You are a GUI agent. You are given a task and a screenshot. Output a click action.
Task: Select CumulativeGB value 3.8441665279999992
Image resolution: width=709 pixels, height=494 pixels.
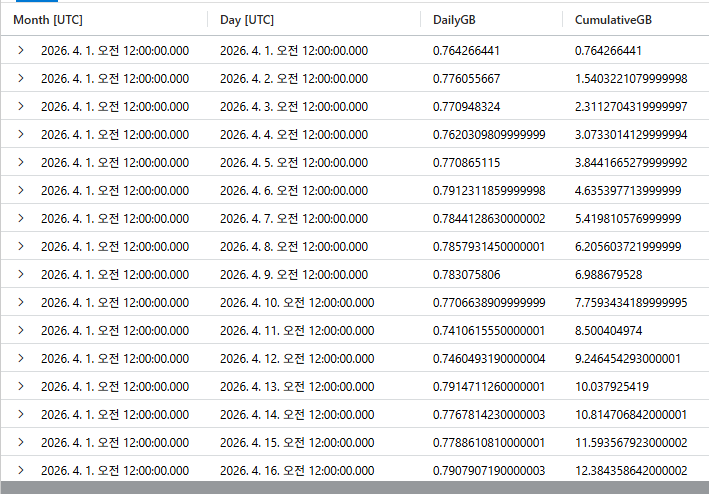[x=631, y=163]
